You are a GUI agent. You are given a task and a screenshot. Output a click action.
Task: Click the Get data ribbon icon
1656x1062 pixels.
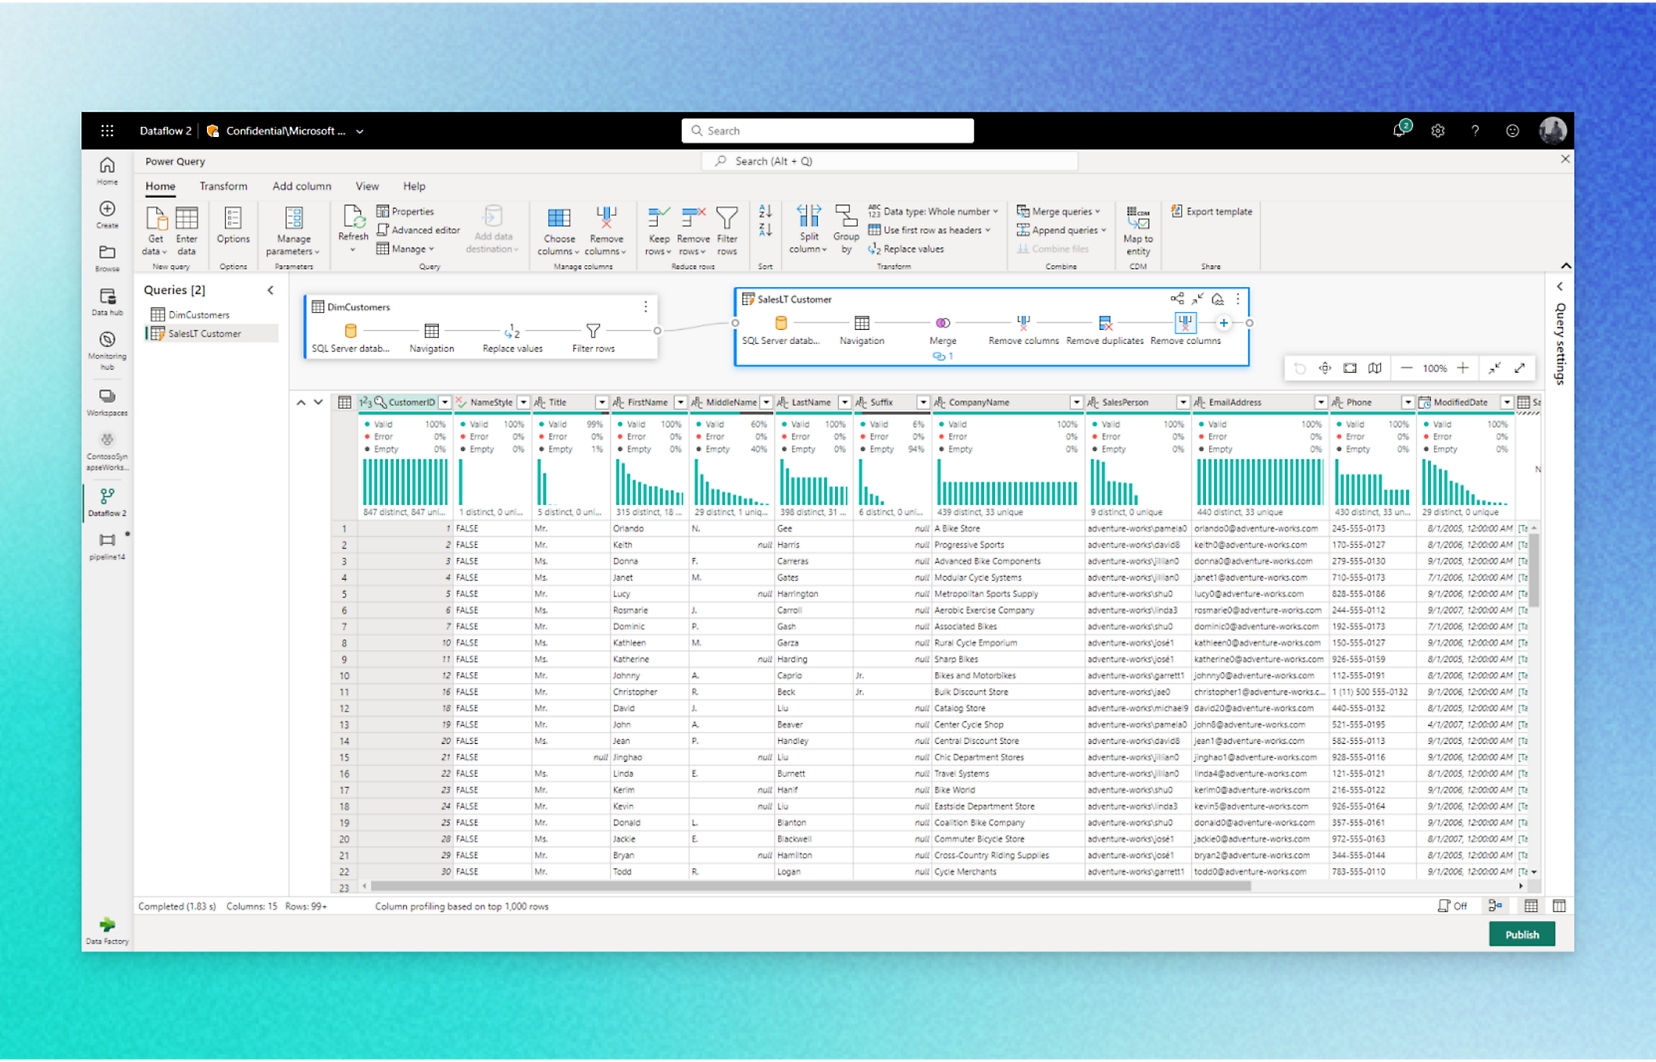click(x=156, y=219)
